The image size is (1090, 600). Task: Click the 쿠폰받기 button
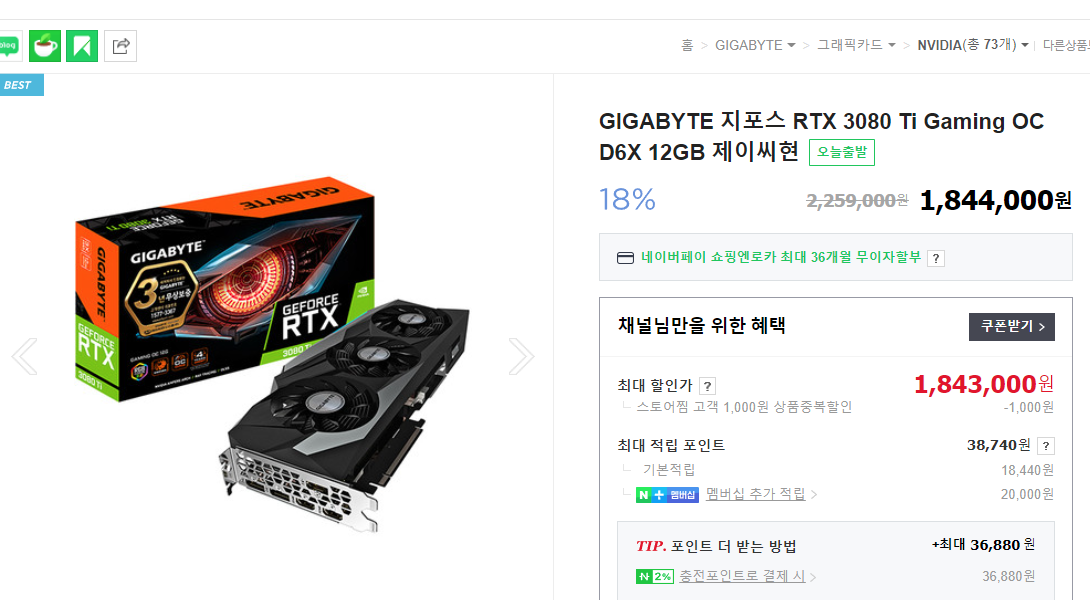point(1011,327)
